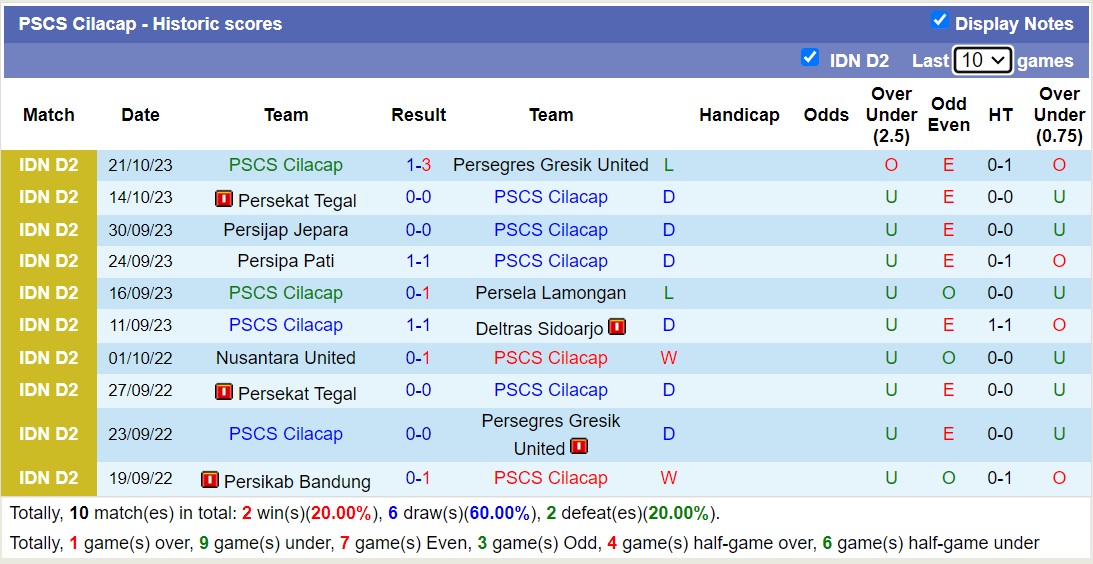This screenshot has width=1093, height=564.
Task: Click the 60.00% draws percentage in summary
Action: click(x=498, y=514)
